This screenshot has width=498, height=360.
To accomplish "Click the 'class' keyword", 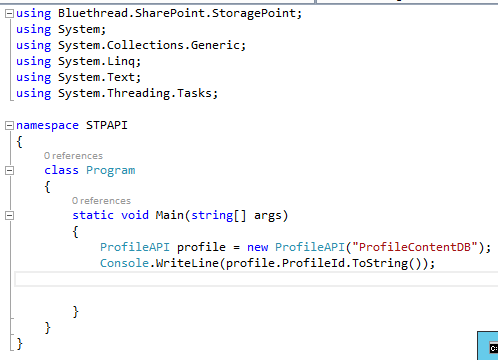I will pos(61,170).
